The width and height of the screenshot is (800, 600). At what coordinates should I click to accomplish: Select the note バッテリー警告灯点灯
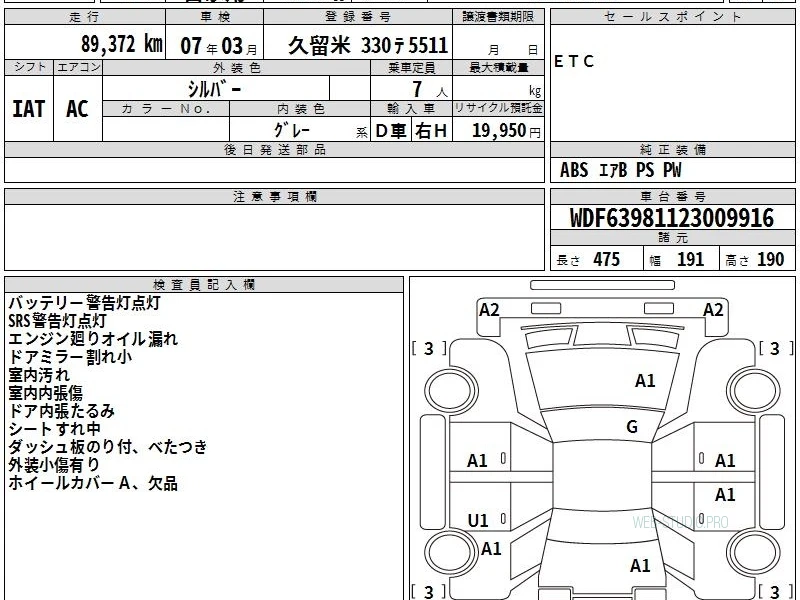coord(85,303)
